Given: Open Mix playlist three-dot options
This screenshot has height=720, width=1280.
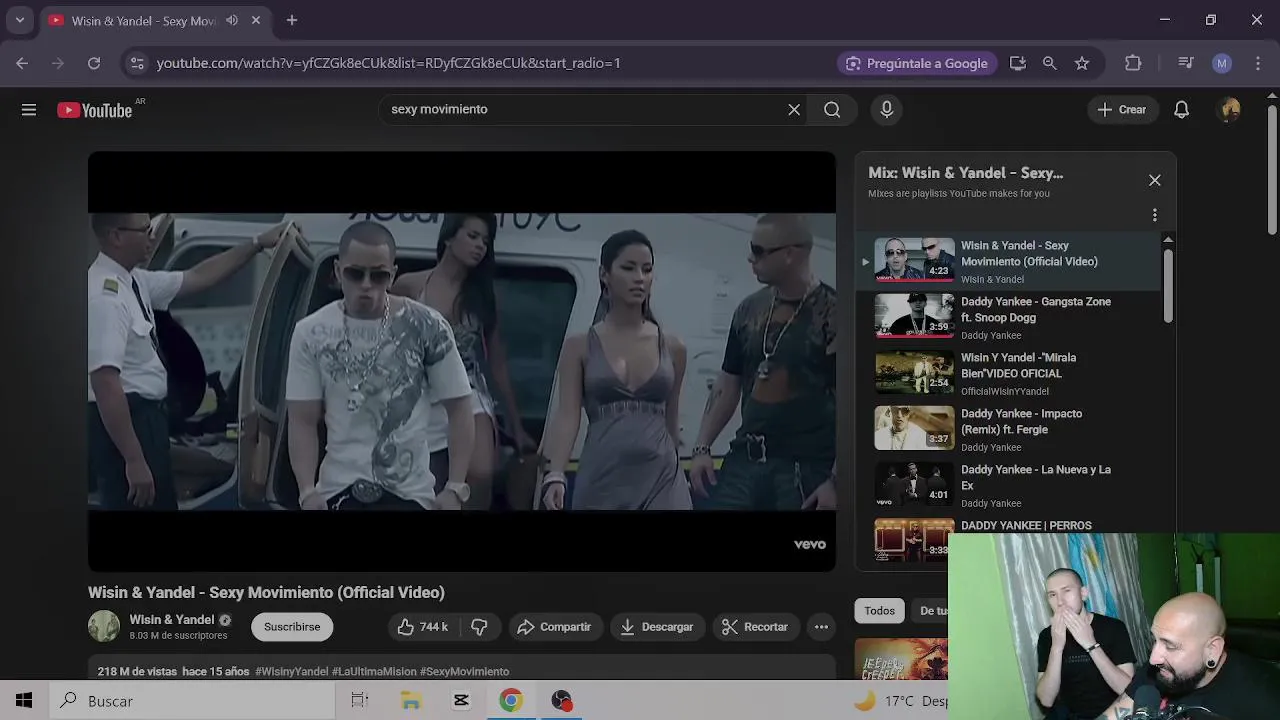Looking at the screenshot, I should [x=1155, y=215].
